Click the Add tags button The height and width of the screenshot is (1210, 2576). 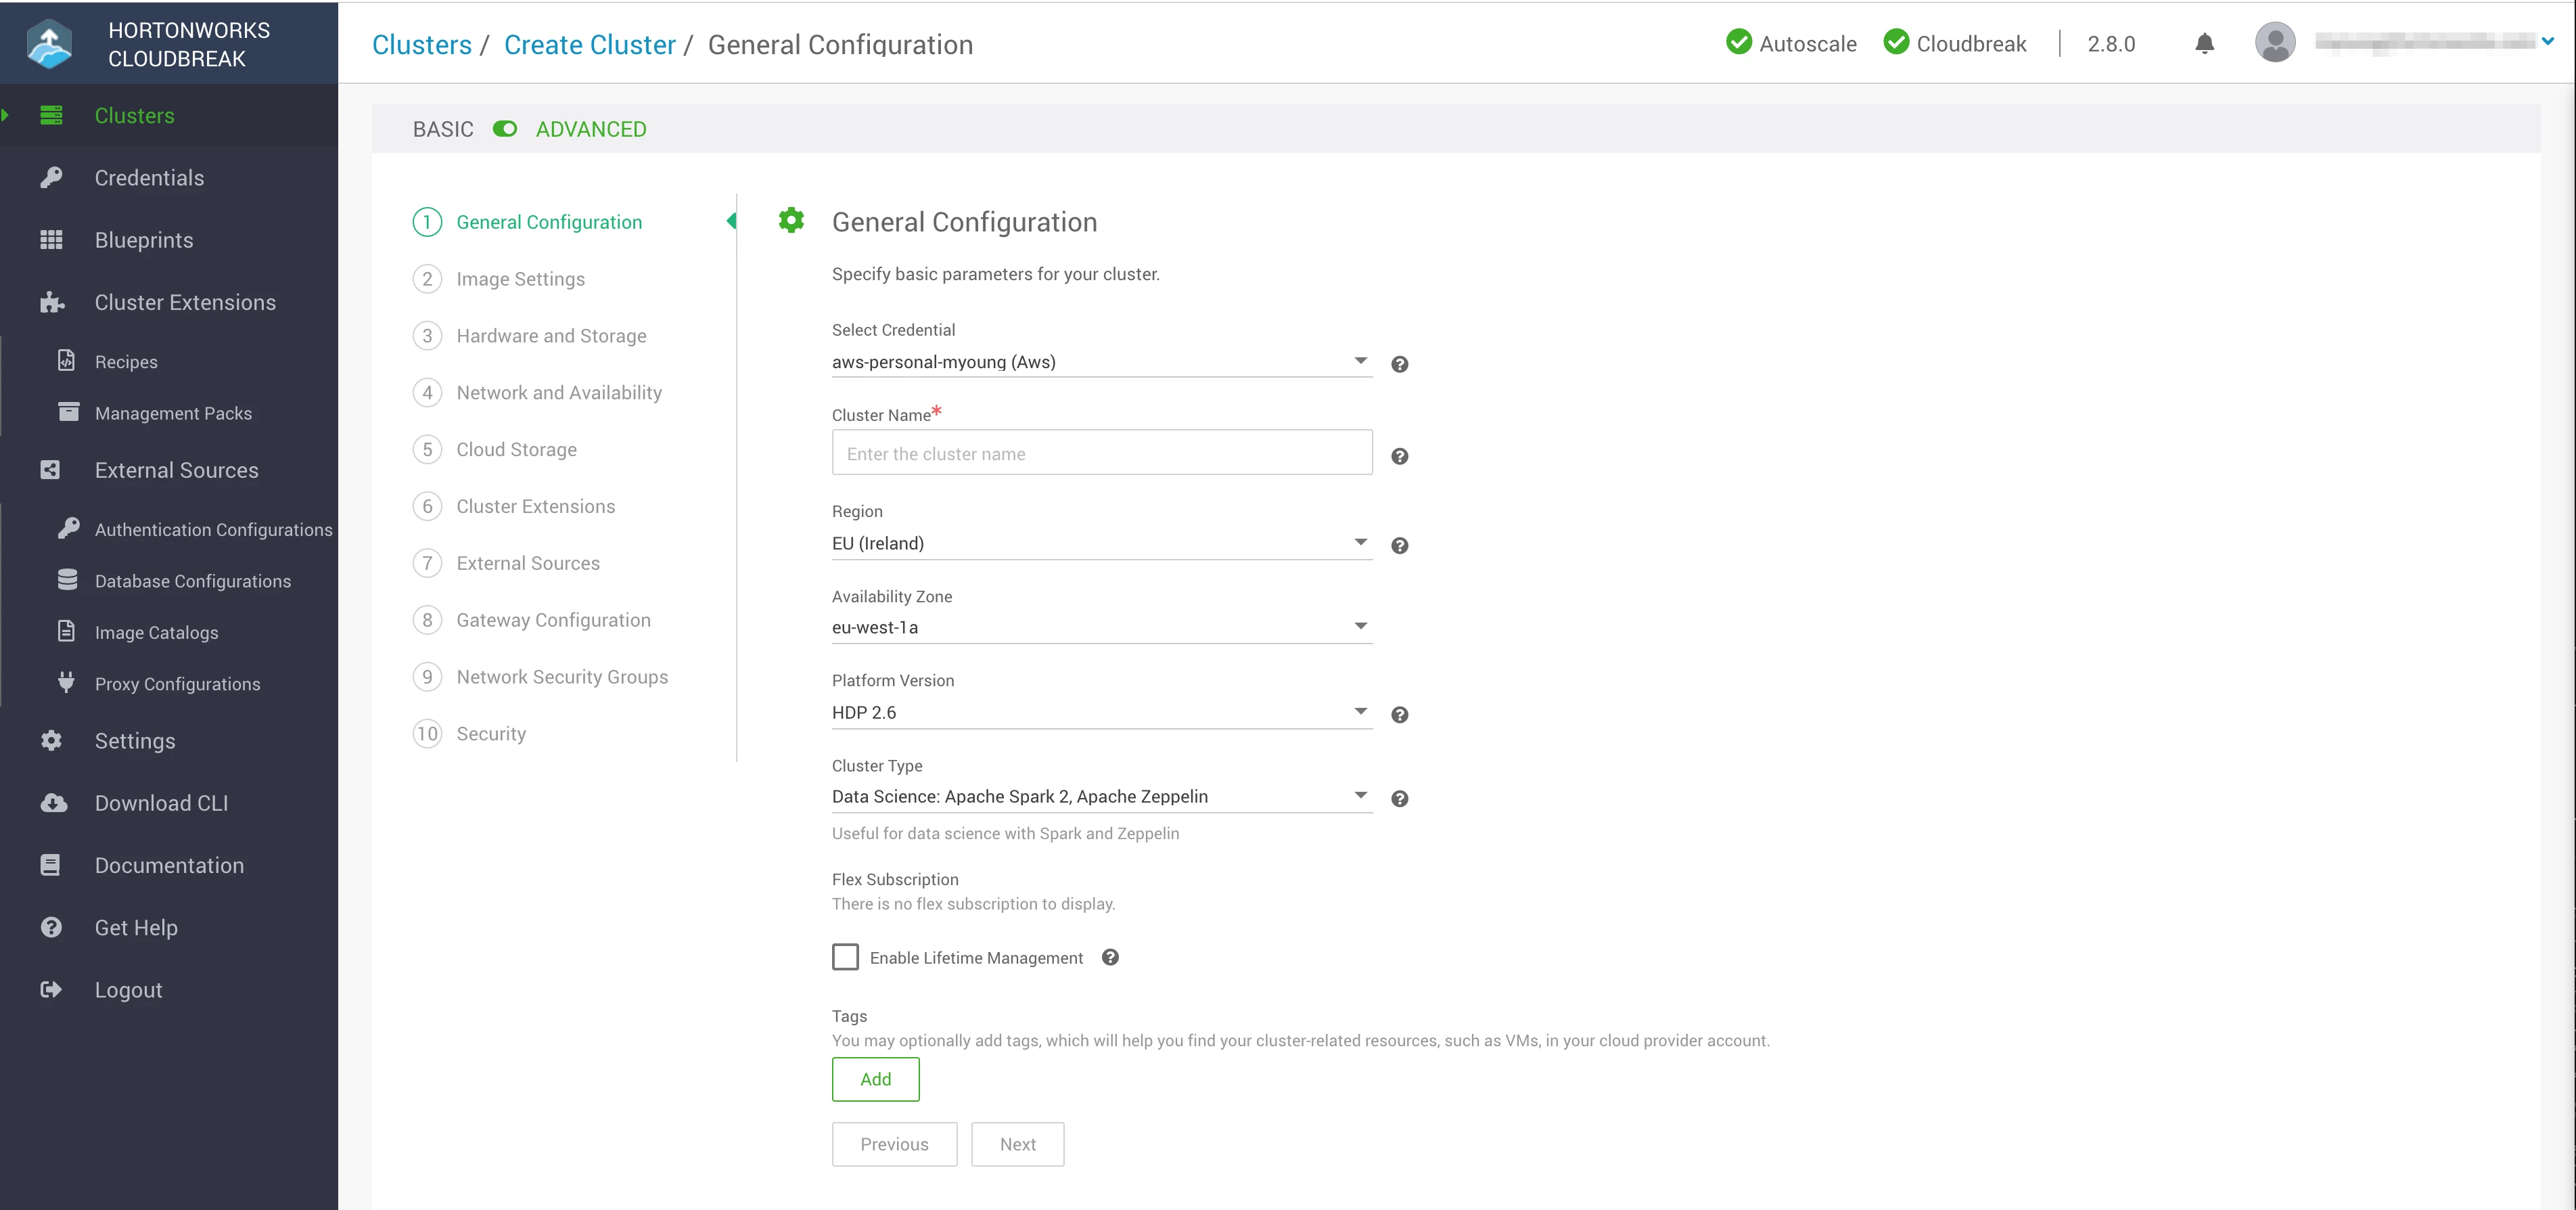pyautogui.click(x=875, y=1079)
